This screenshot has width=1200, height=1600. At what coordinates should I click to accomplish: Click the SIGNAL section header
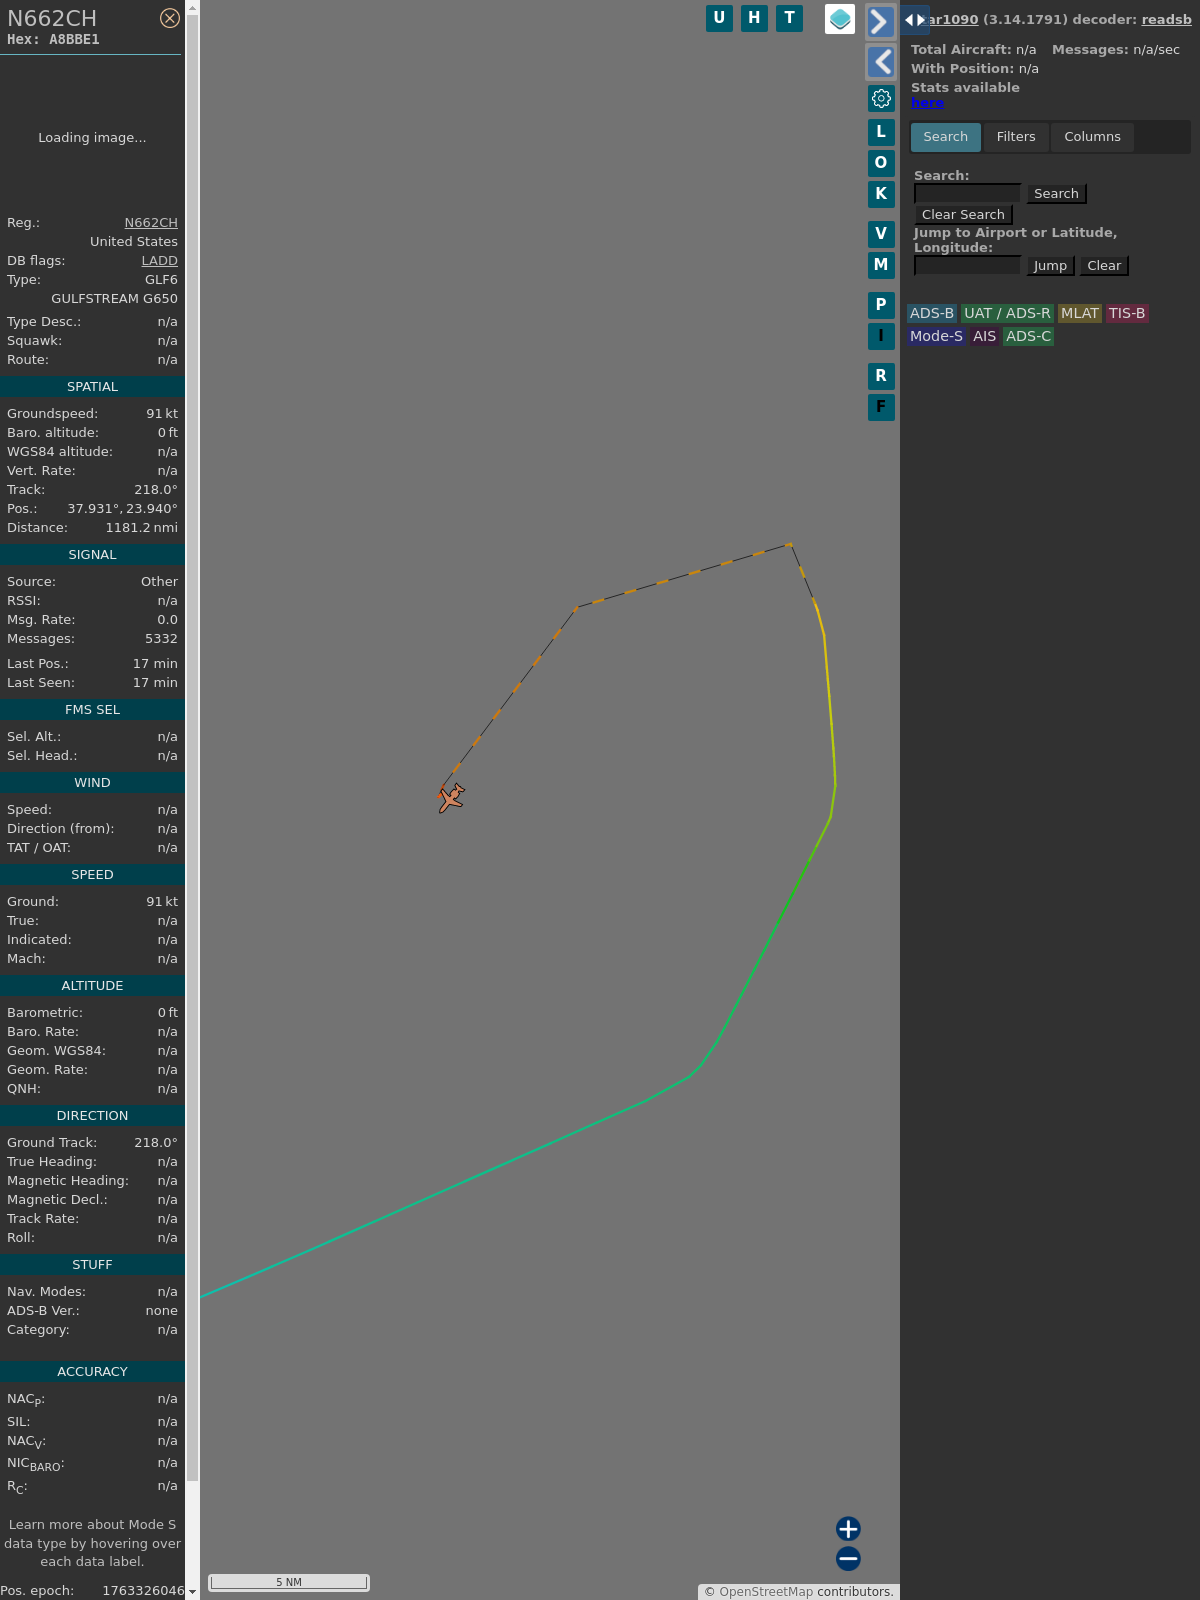pyautogui.click(x=92, y=555)
